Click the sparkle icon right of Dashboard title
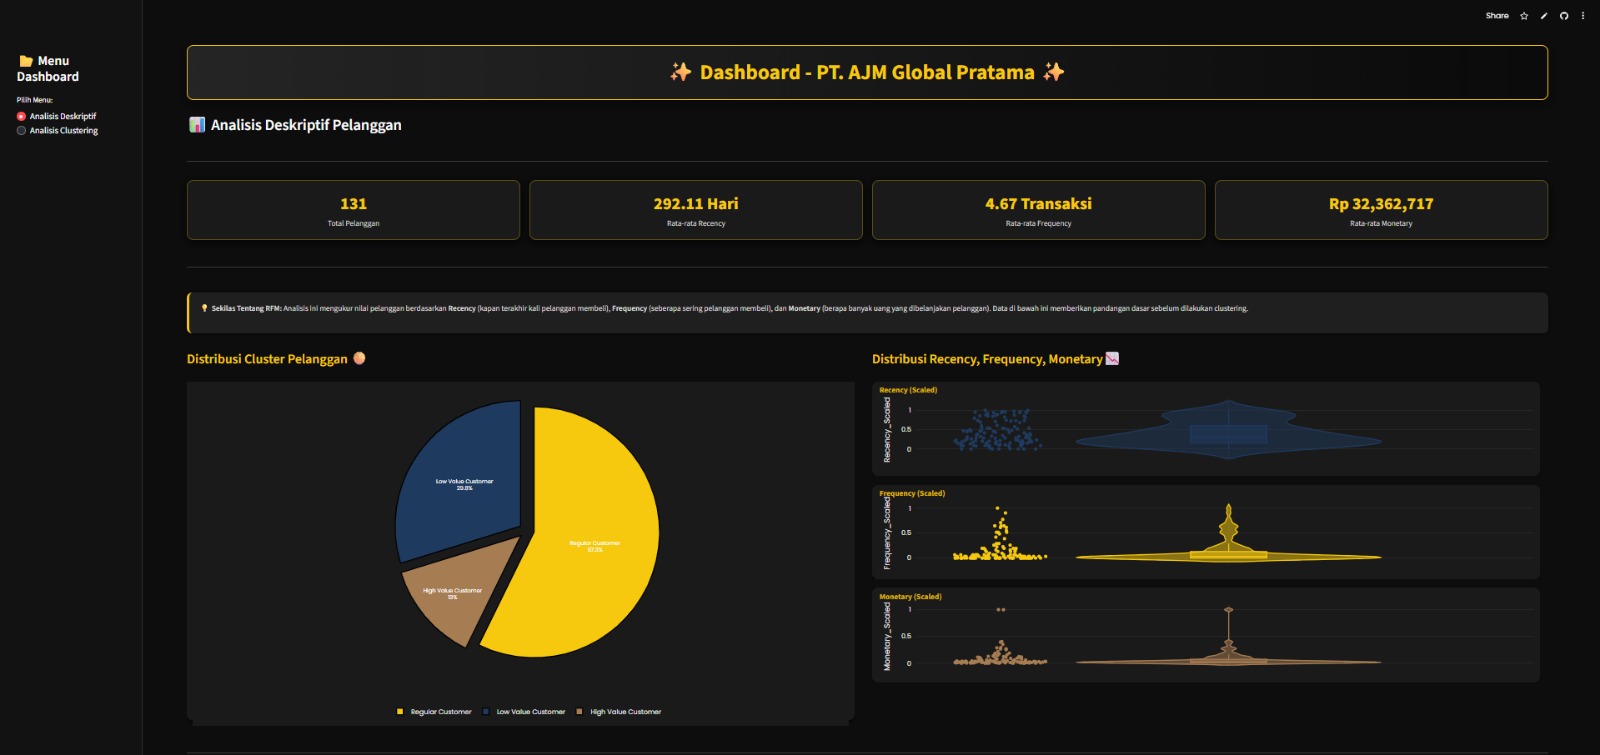Image resolution: width=1600 pixels, height=755 pixels. pos(1054,72)
